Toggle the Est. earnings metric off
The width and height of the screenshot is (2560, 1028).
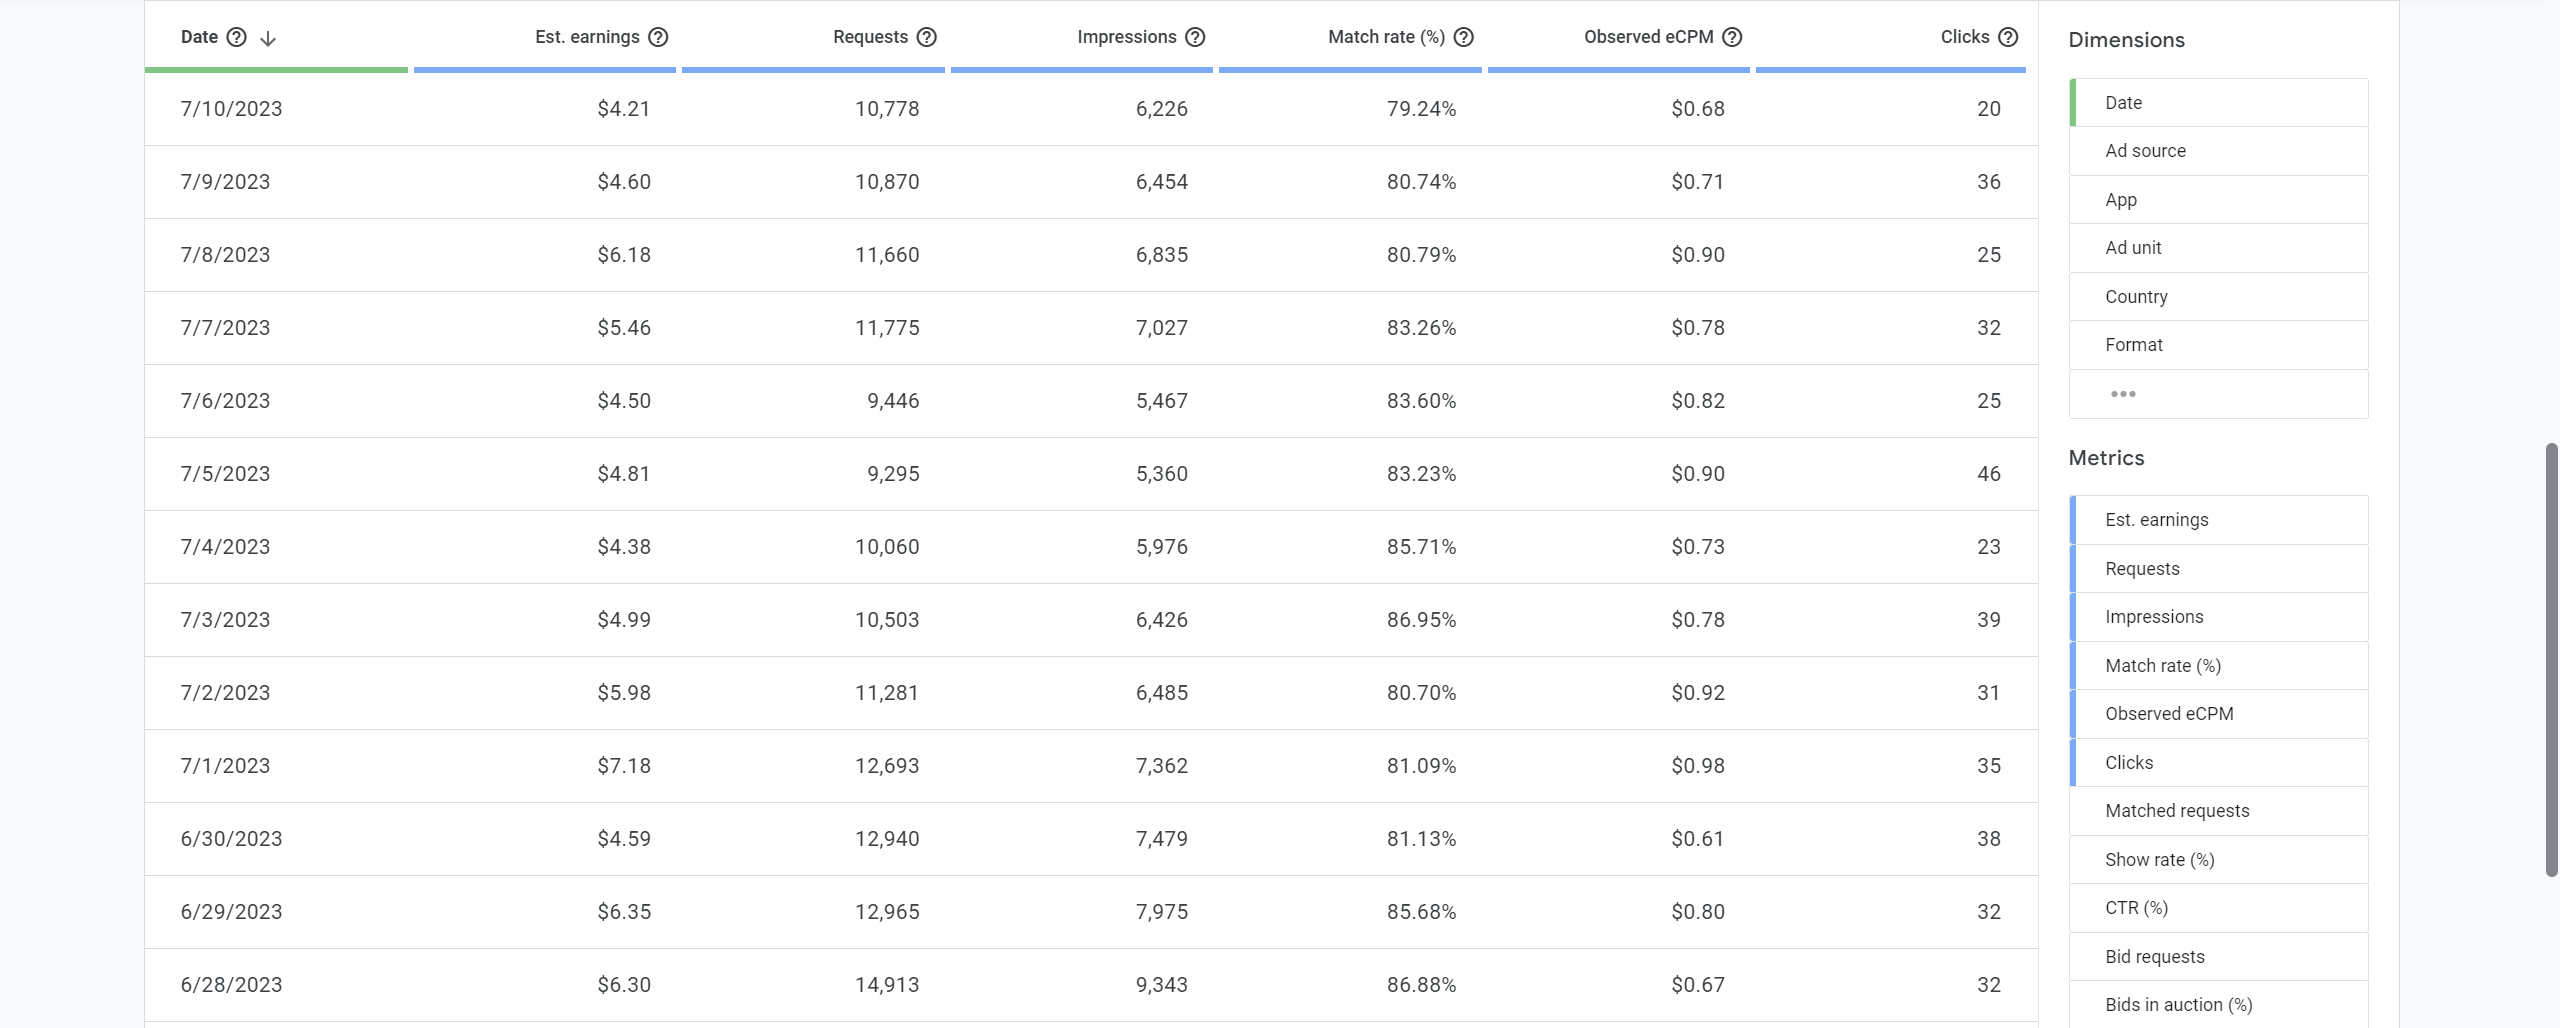click(x=2219, y=520)
